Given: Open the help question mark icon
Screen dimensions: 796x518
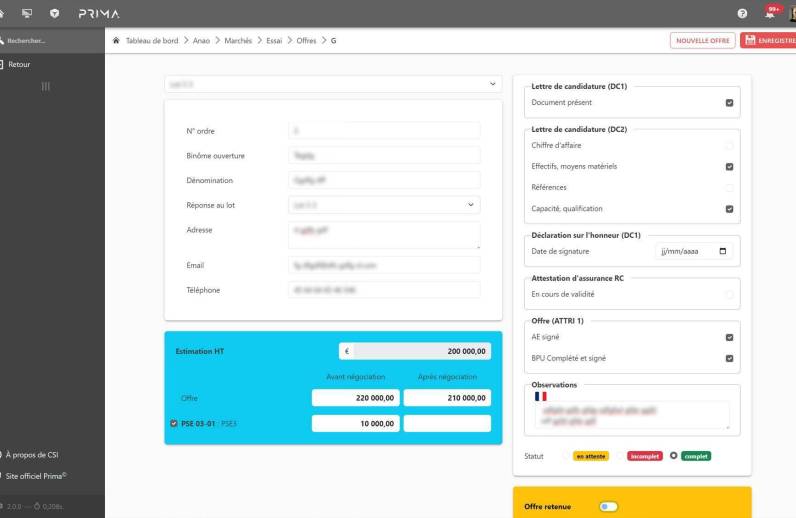Looking at the screenshot, I should coord(743,12).
